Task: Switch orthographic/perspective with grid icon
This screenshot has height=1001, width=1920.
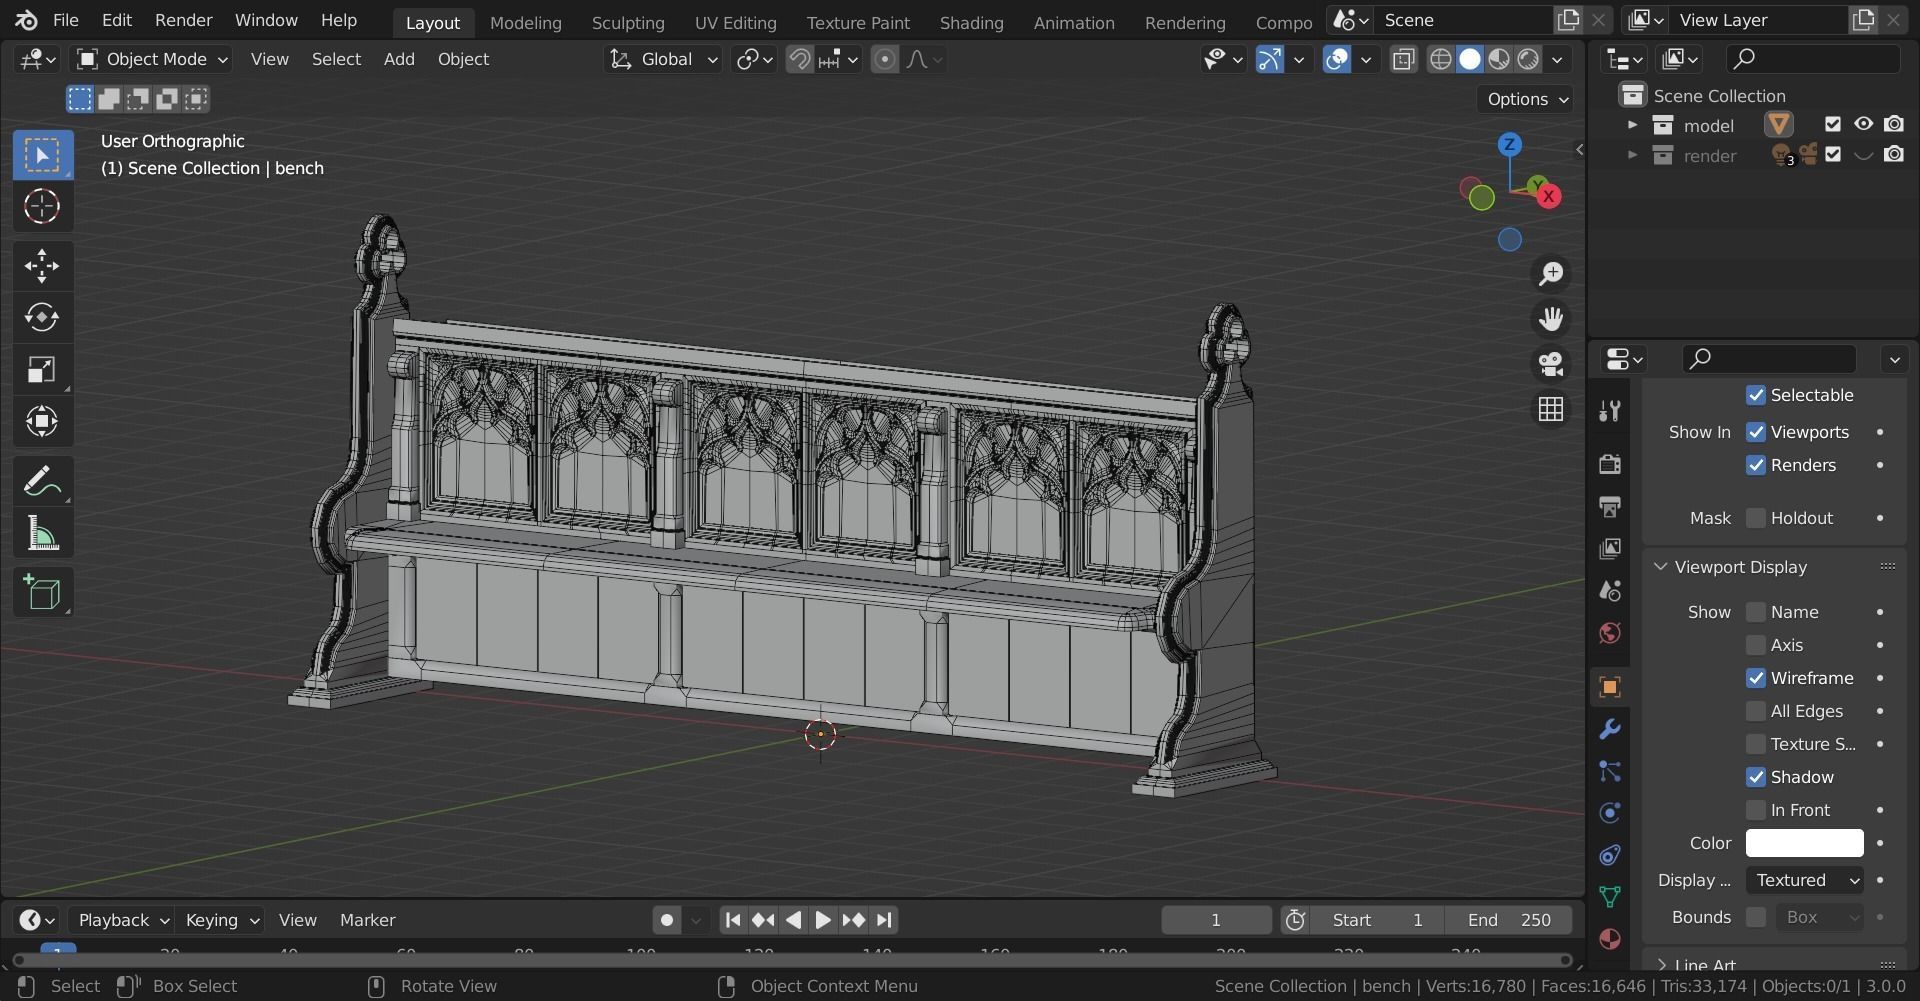Action: [x=1551, y=409]
